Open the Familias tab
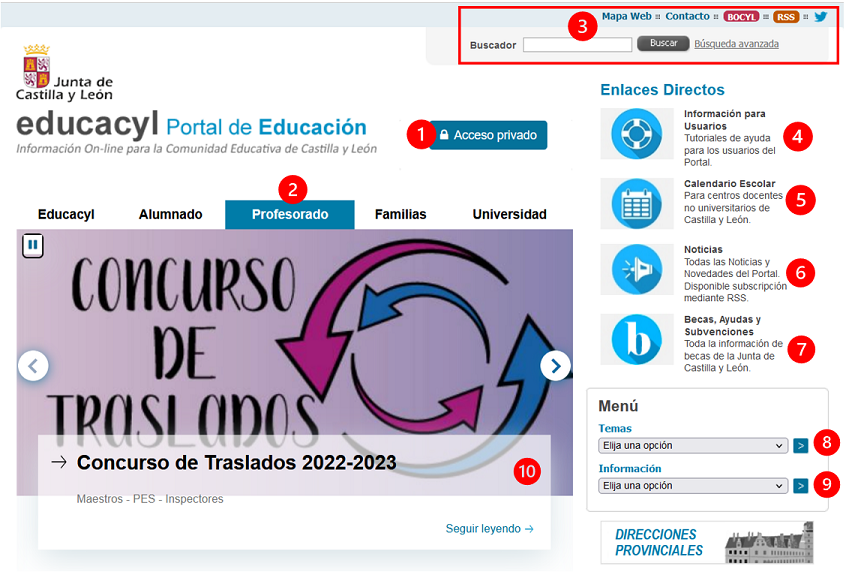The image size is (849, 572). pyautogui.click(x=401, y=214)
